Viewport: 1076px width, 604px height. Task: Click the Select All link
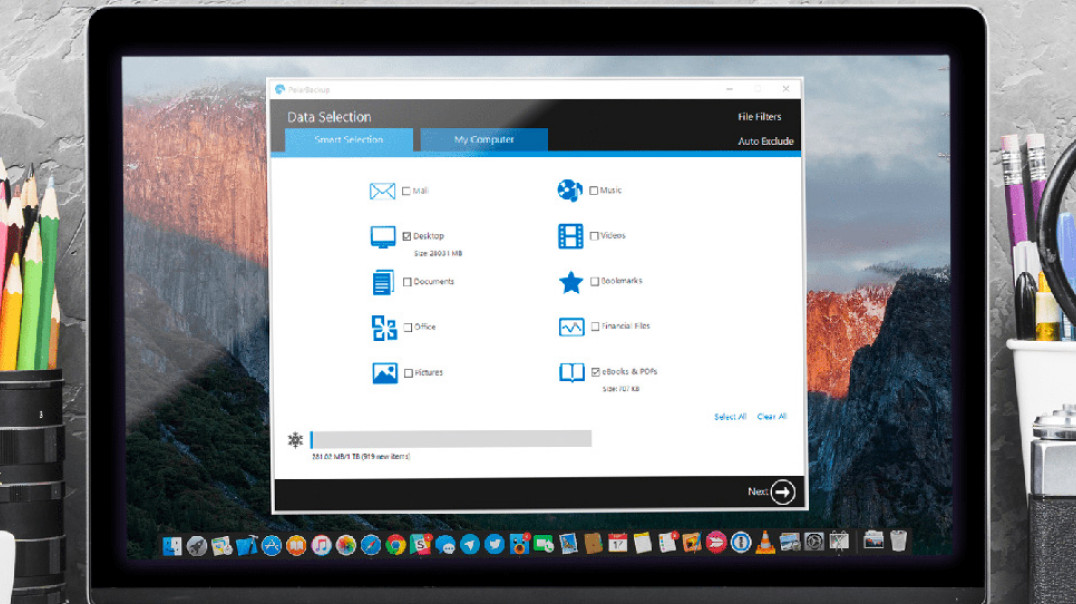[730, 417]
